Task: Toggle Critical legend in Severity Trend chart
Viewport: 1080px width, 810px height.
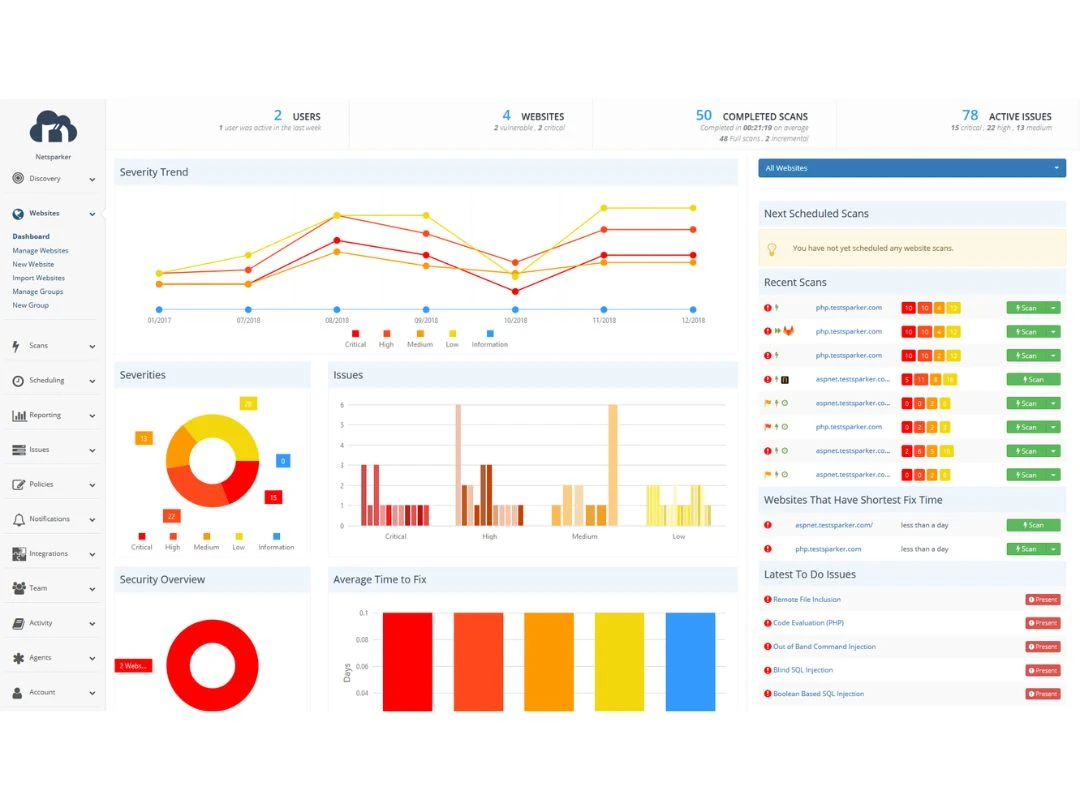Action: tap(355, 339)
